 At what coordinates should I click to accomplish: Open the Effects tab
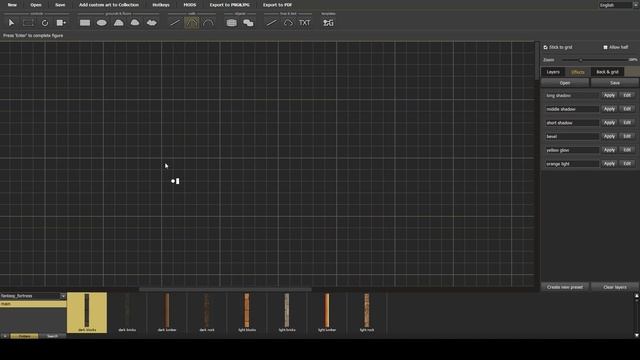click(x=578, y=72)
